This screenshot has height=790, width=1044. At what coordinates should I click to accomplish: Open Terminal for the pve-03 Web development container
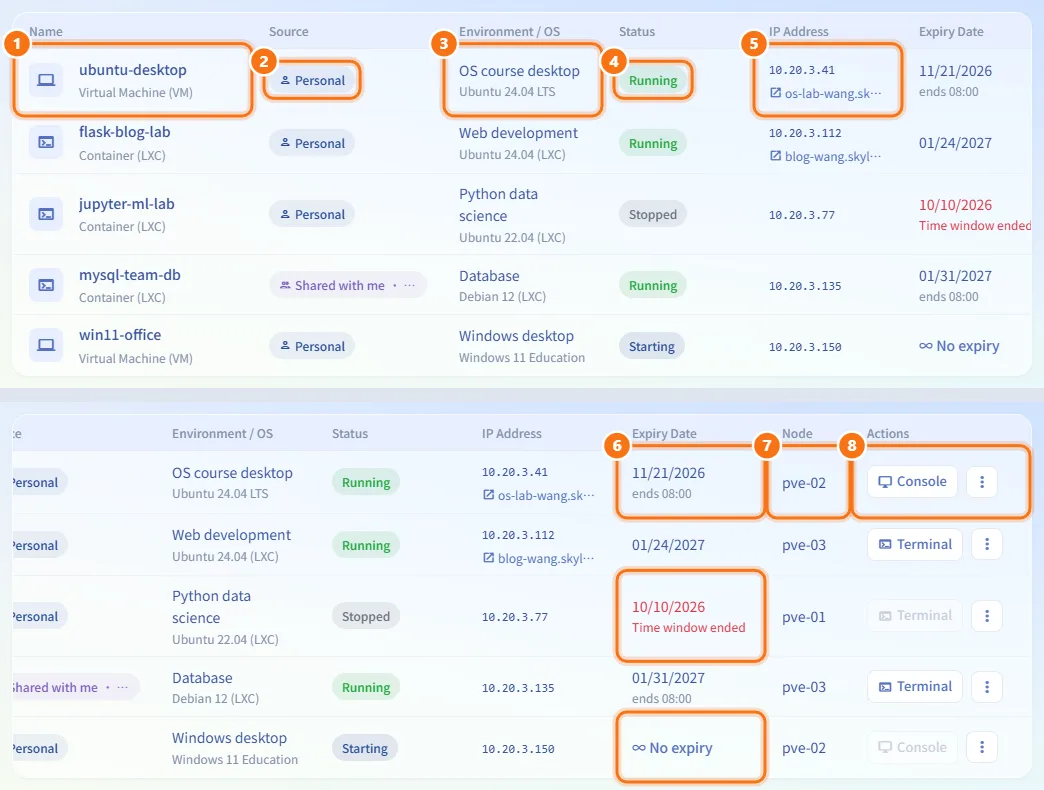click(x=915, y=544)
